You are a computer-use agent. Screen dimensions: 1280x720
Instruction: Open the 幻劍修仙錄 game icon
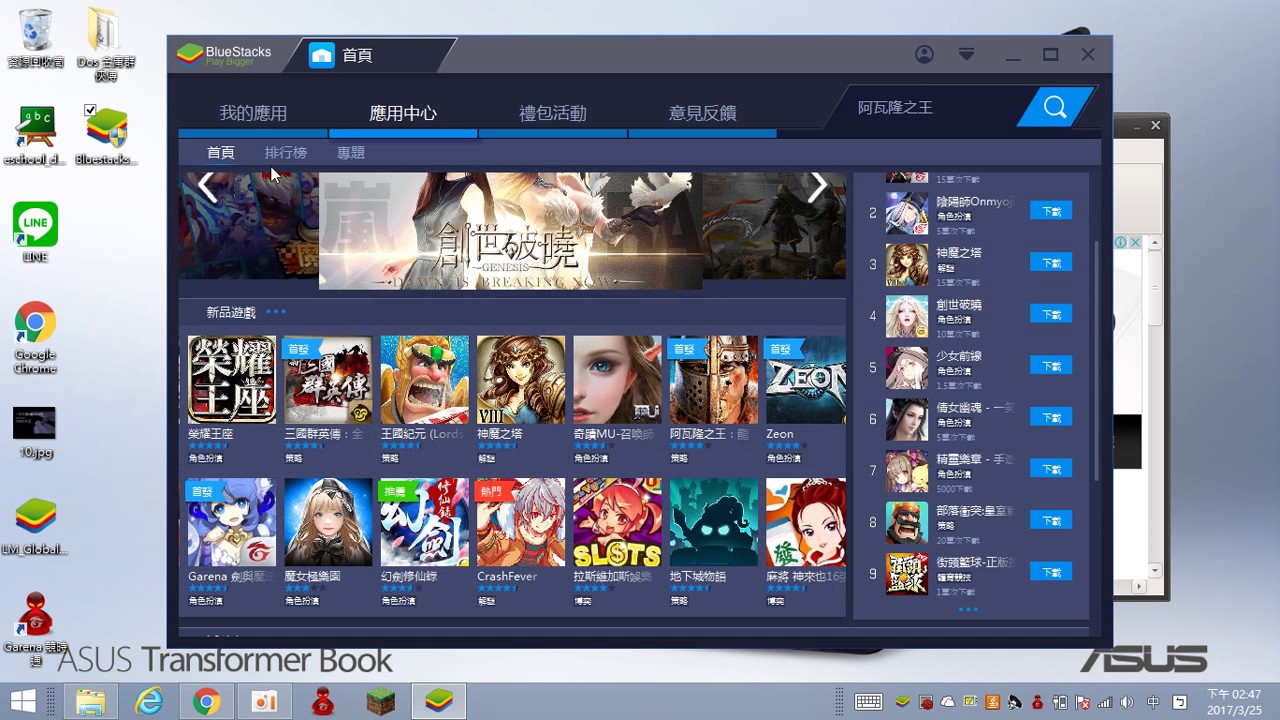click(x=425, y=522)
